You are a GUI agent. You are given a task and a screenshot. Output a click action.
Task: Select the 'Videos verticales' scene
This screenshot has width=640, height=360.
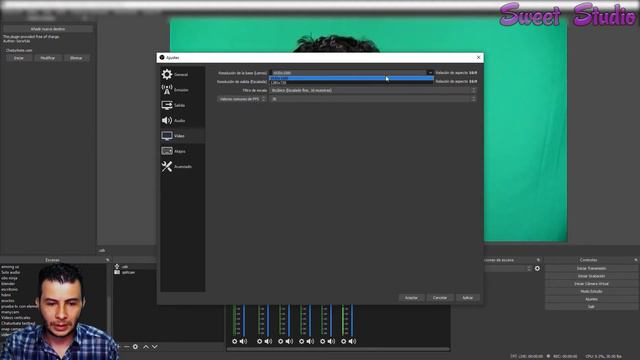coord(16,318)
